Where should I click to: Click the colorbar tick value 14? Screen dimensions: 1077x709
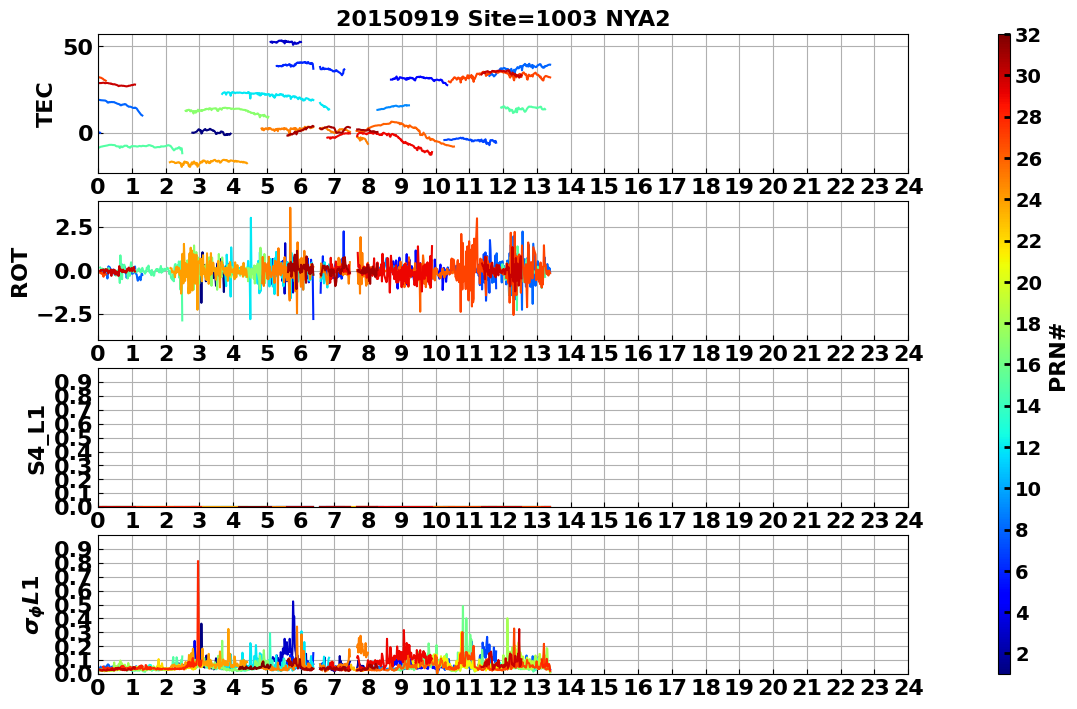tap(1028, 406)
